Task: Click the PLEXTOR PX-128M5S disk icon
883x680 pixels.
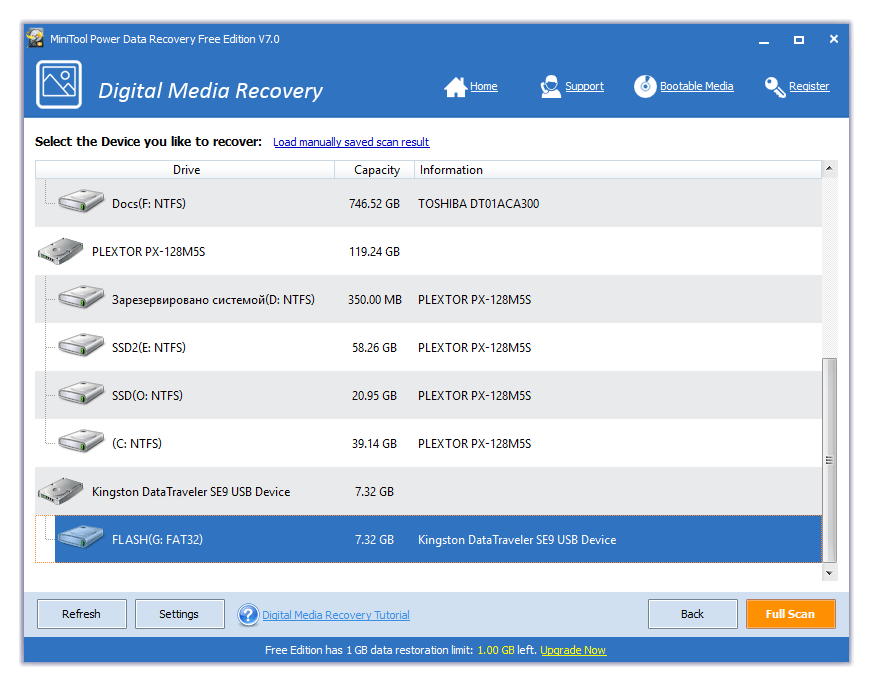Action: point(60,252)
